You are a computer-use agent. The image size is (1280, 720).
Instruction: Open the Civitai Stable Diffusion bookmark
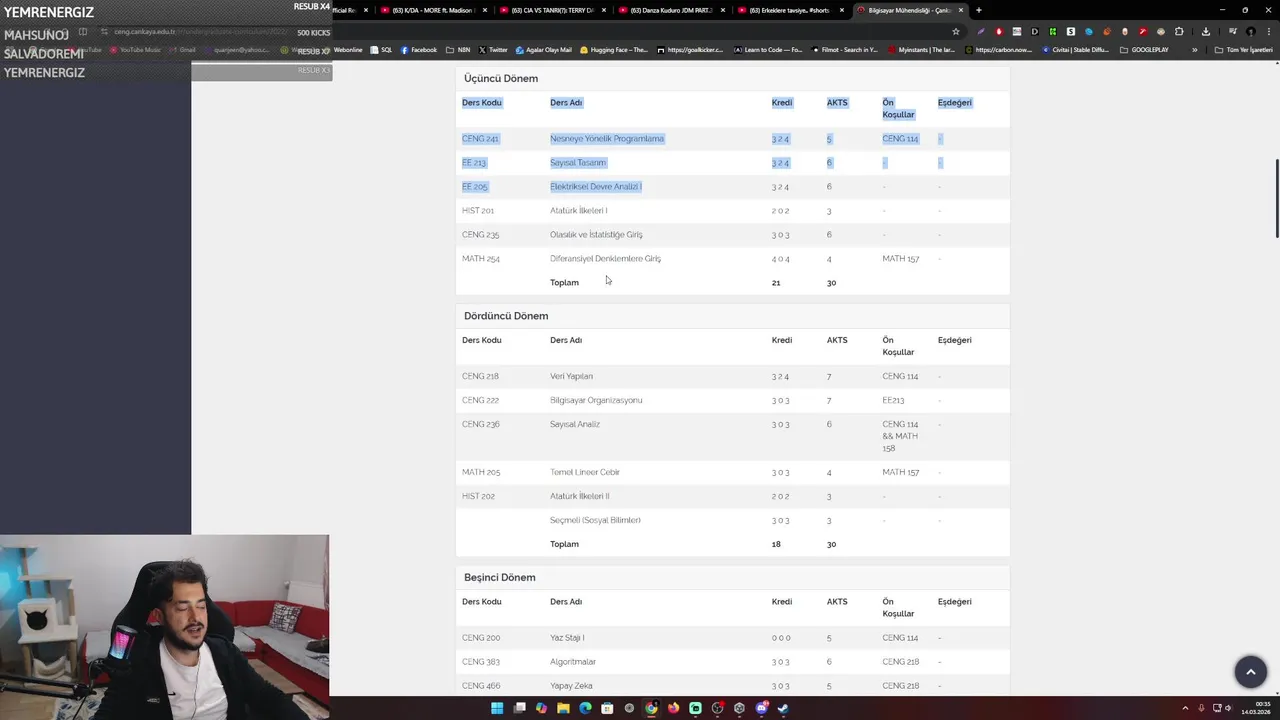tap(1075, 50)
